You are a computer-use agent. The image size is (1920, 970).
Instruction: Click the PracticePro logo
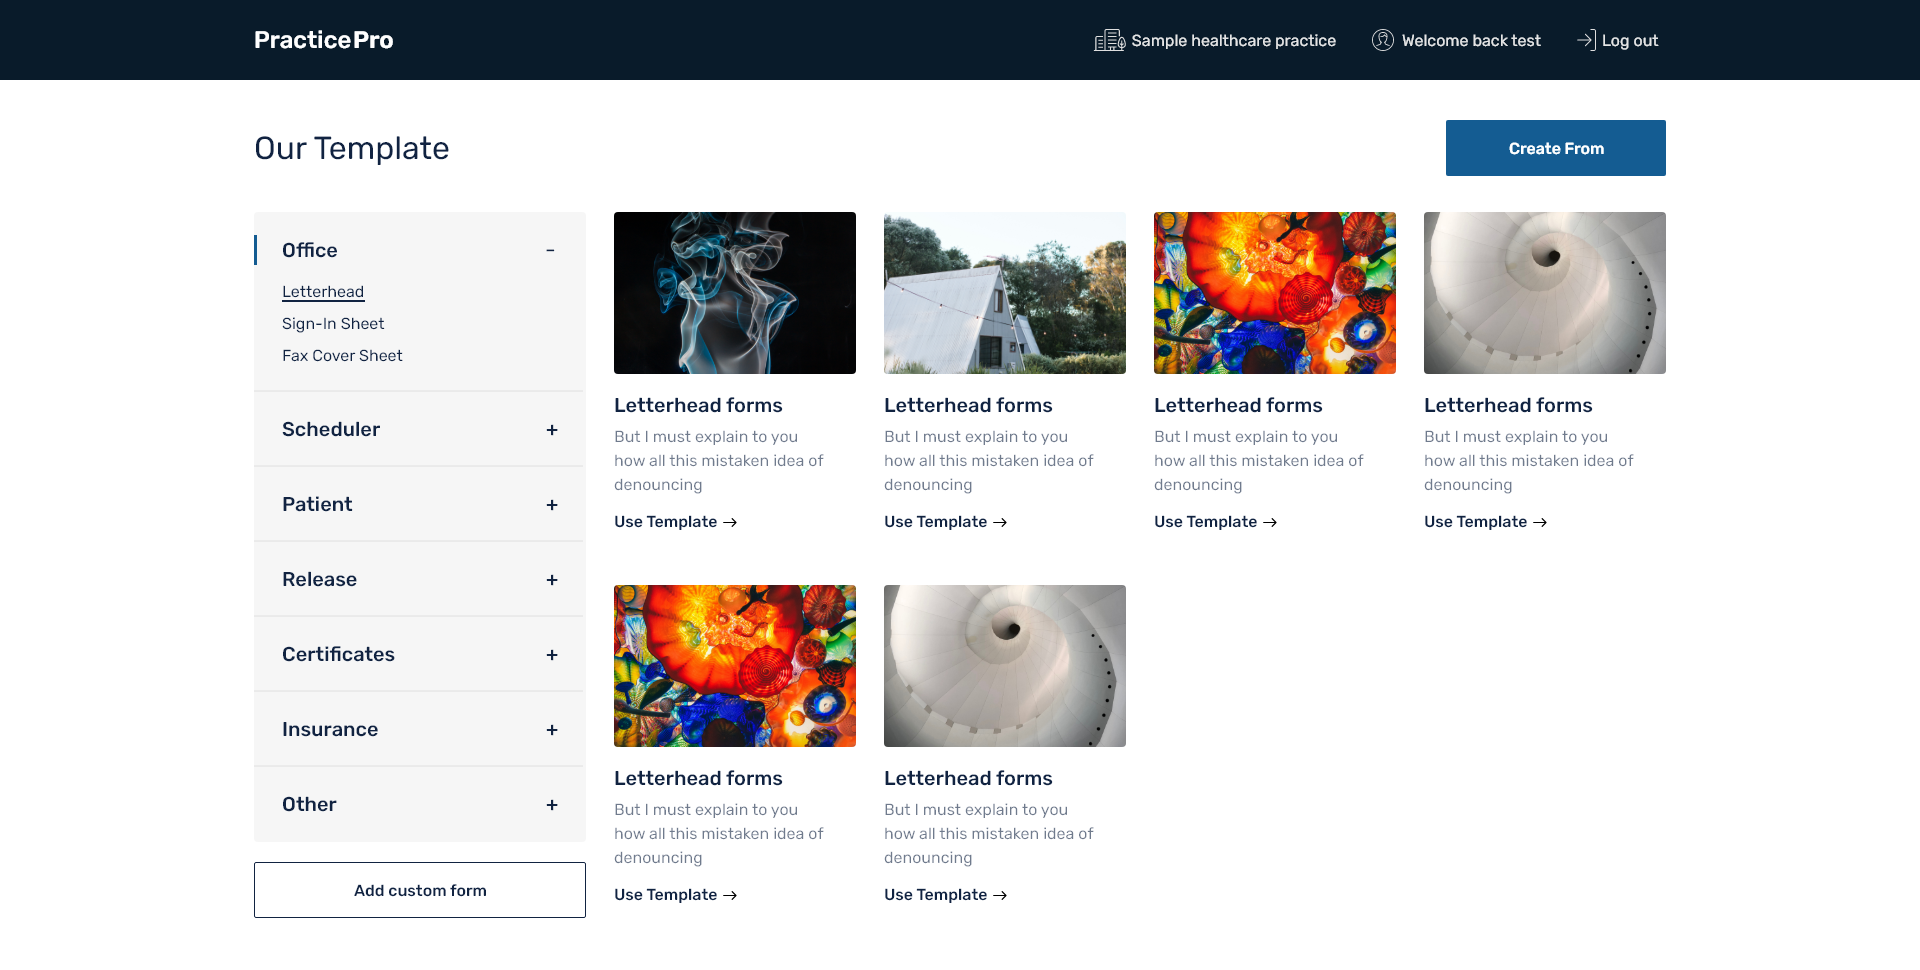(x=323, y=40)
